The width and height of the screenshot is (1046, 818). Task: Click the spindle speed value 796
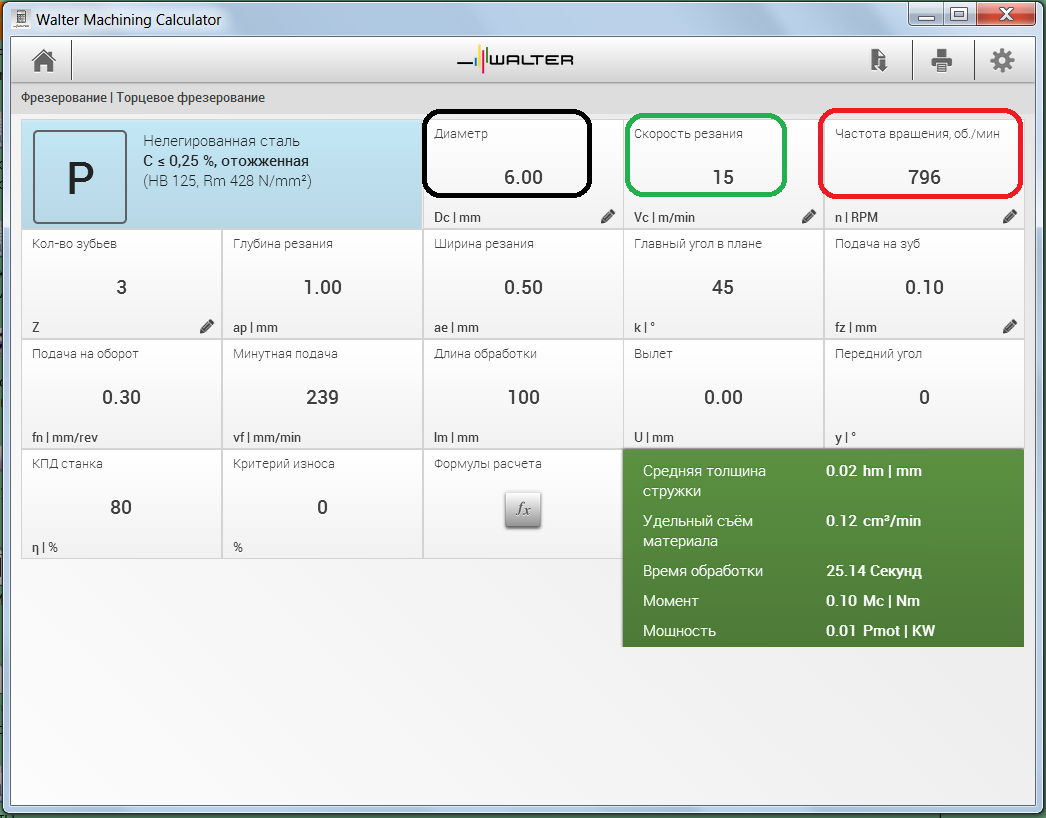[924, 177]
